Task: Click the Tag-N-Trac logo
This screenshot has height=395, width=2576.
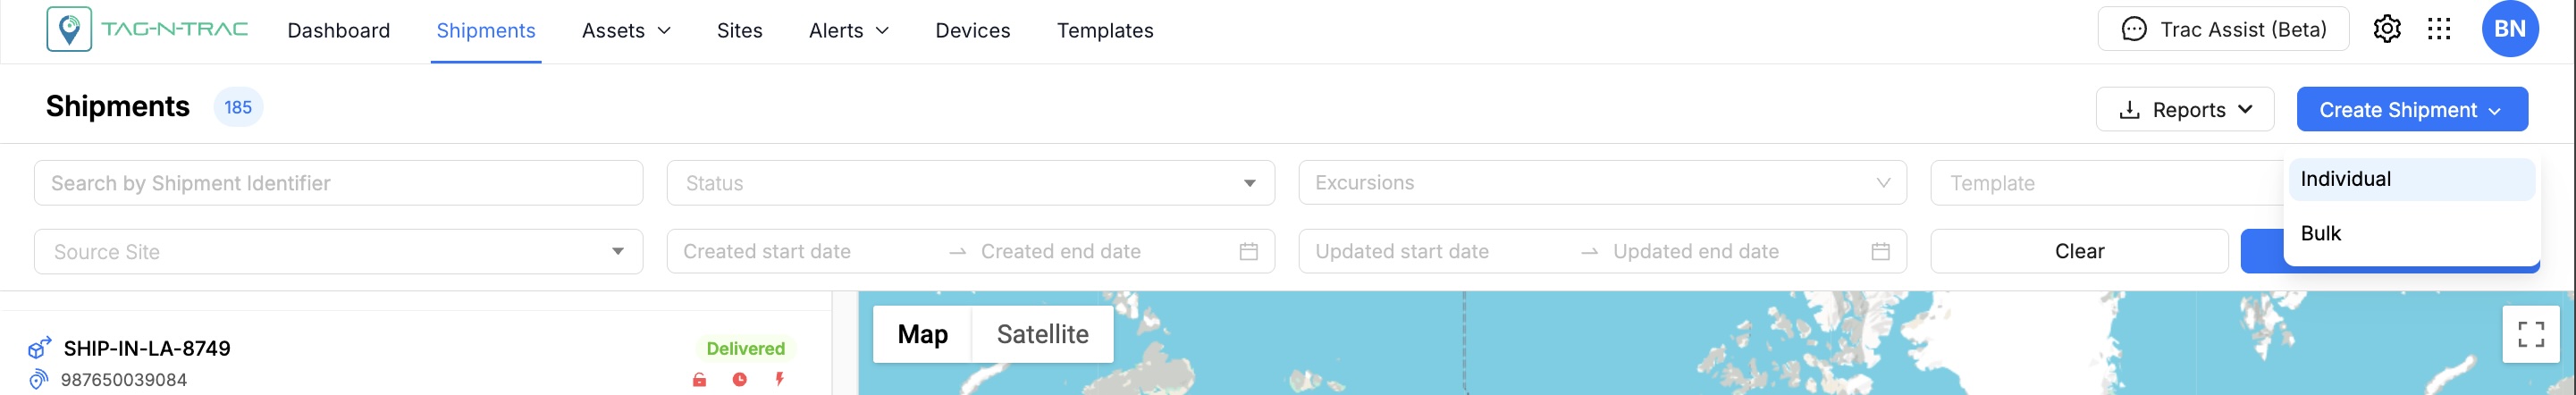Action: click(147, 29)
